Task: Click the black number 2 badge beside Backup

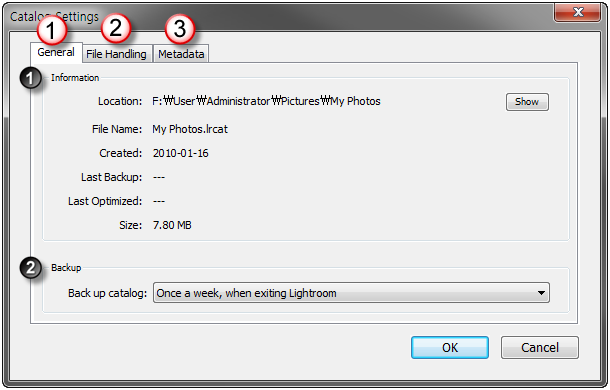Action: tap(30, 268)
